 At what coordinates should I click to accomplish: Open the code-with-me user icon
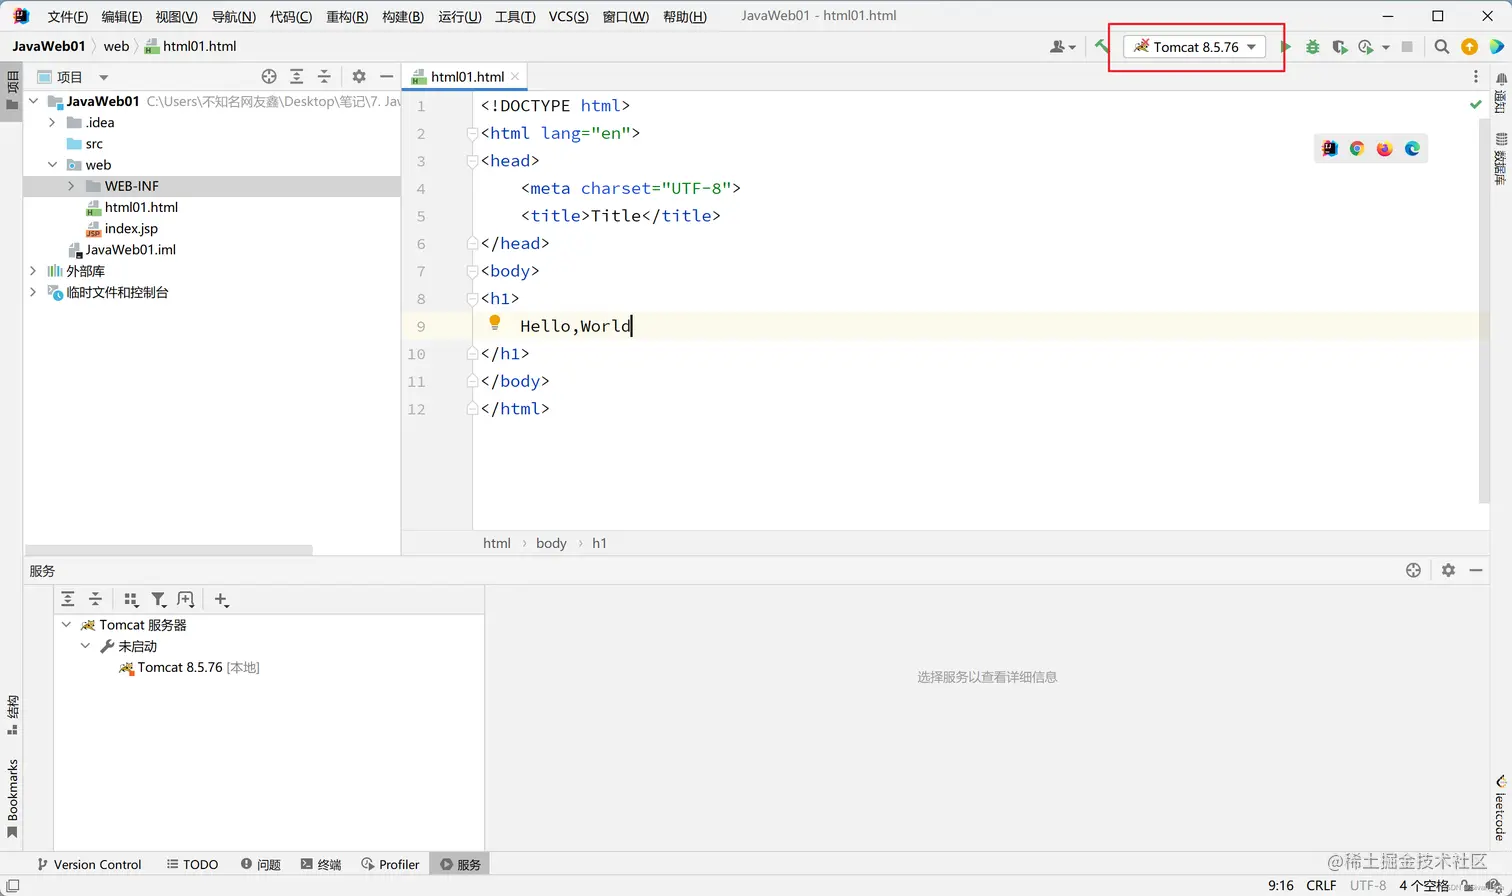click(1062, 47)
